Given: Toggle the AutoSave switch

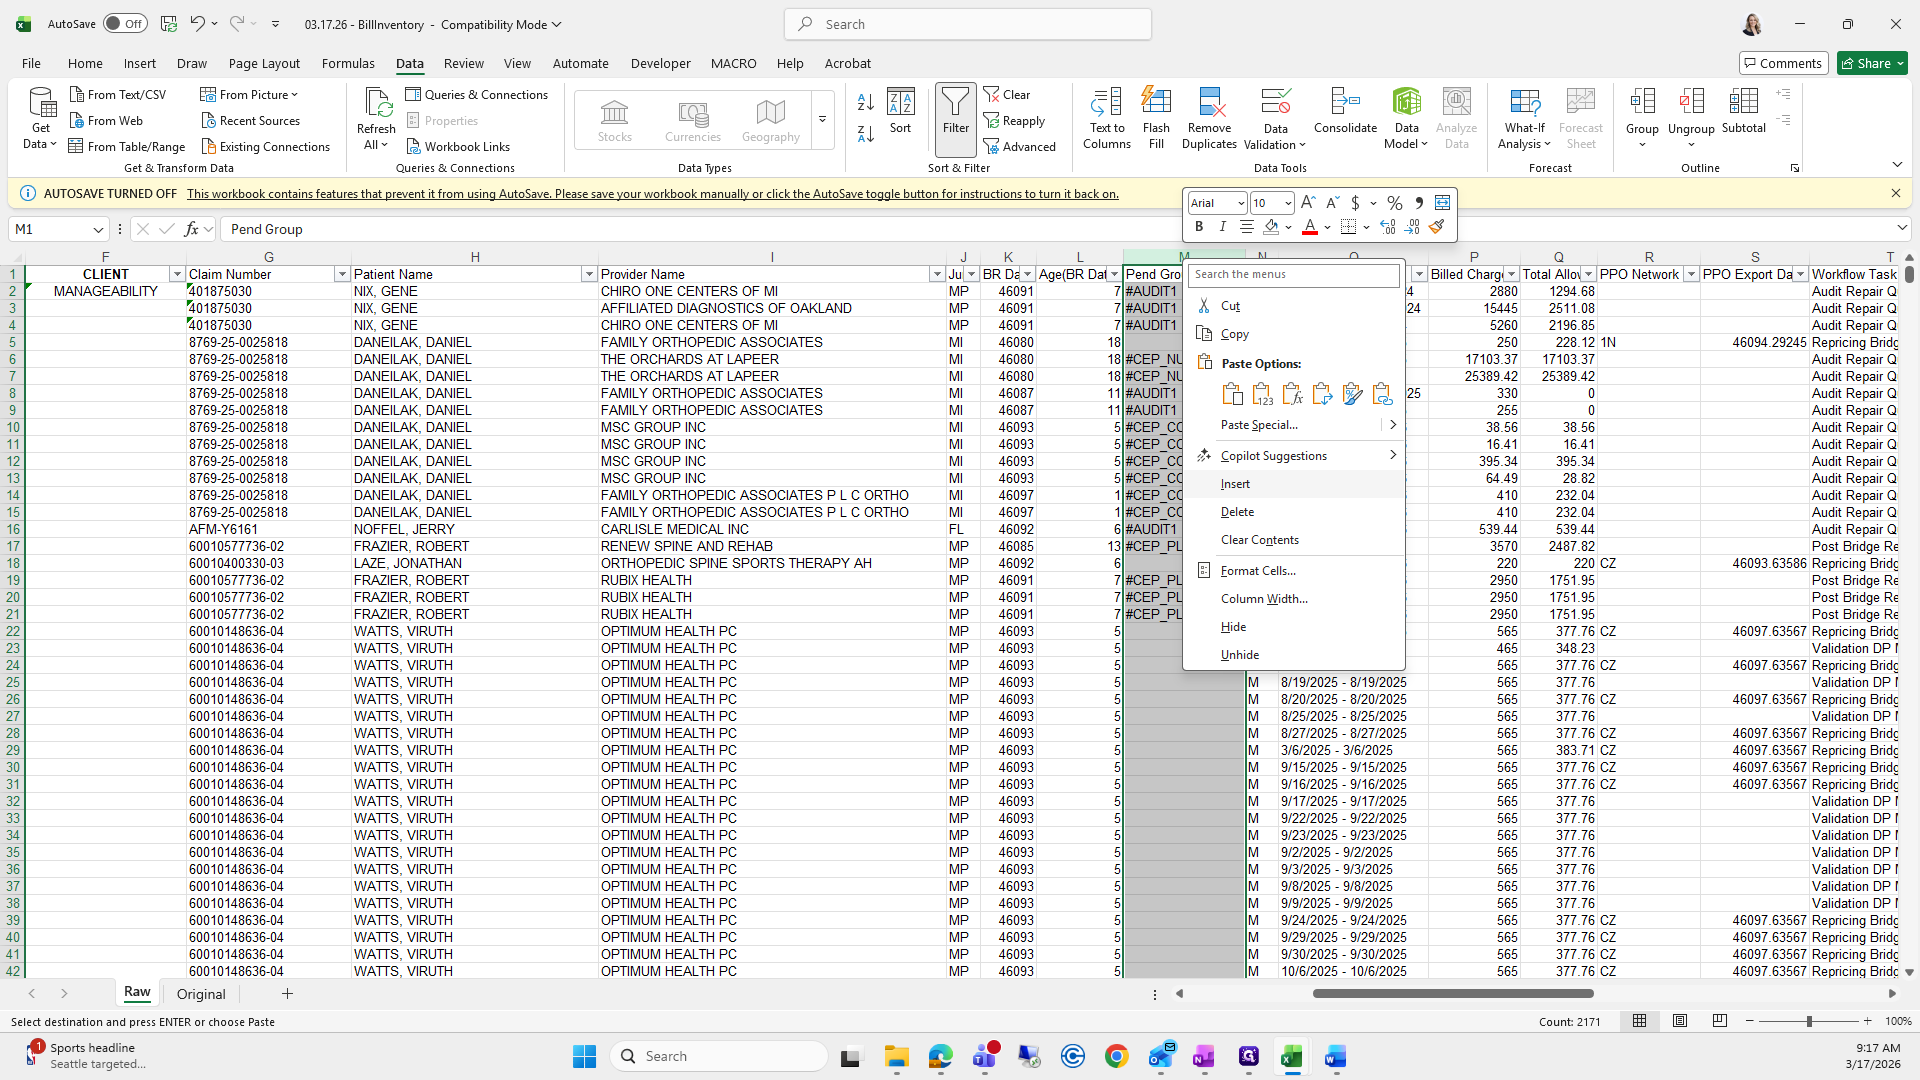Looking at the screenshot, I should tap(125, 24).
